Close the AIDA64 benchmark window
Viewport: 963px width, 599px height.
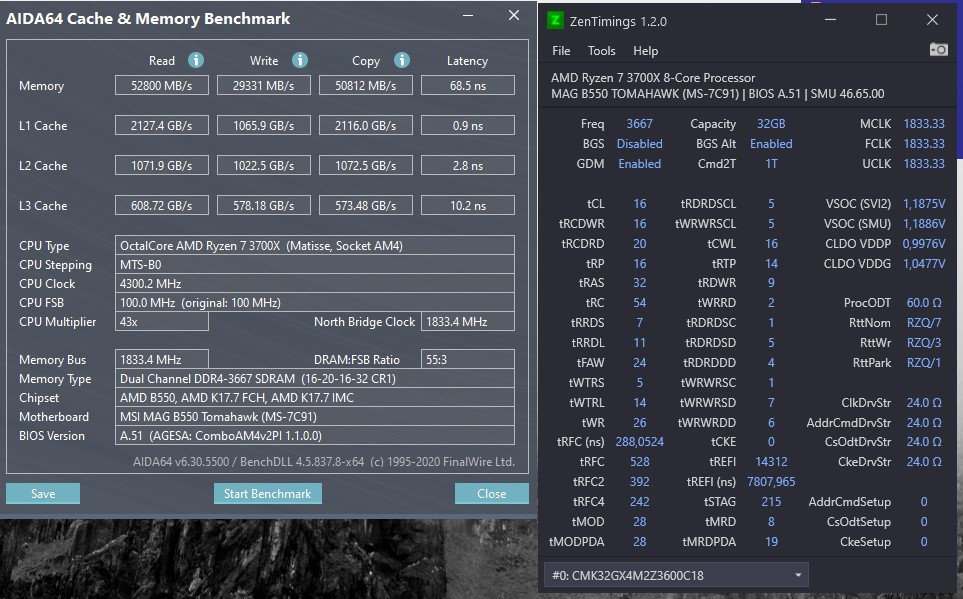(514, 17)
